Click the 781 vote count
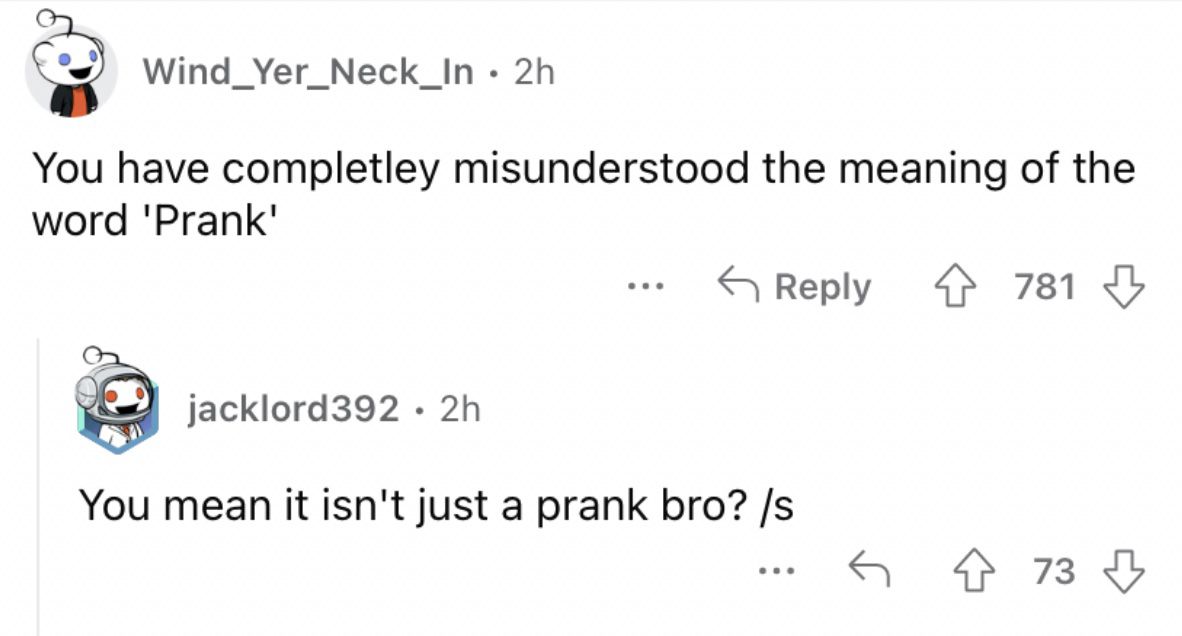 click(1044, 287)
